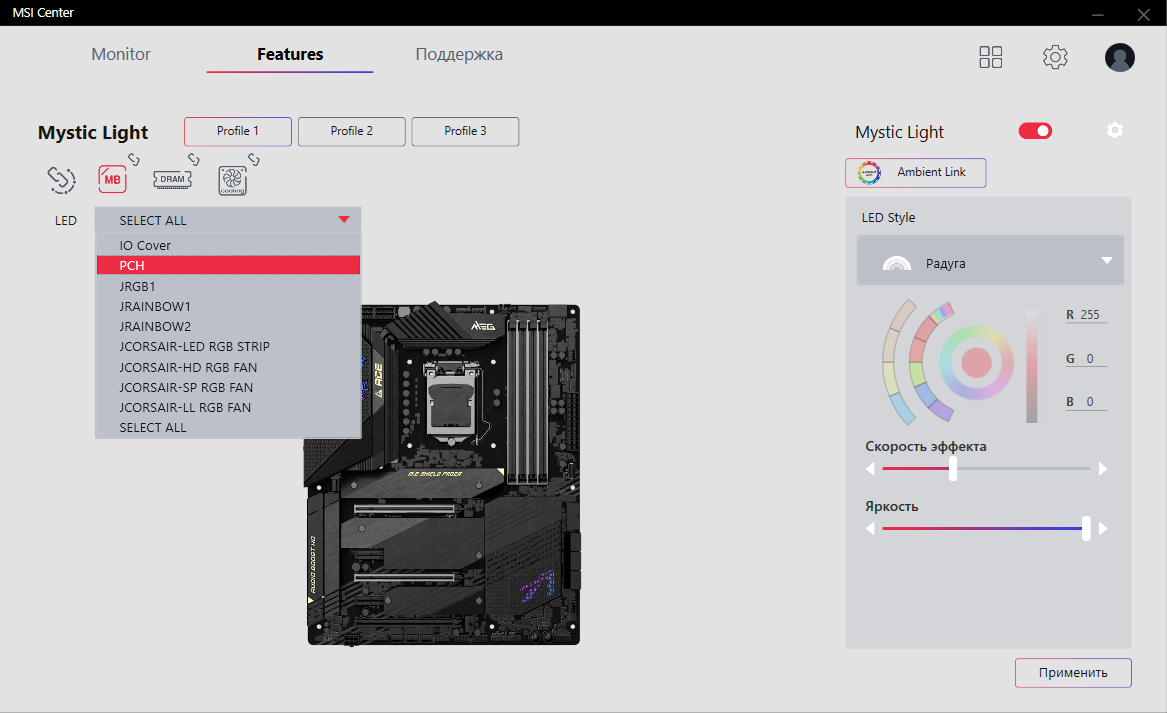Screen dimensions: 1167x713
Task: Select Profile 1
Action: point(238,131)
